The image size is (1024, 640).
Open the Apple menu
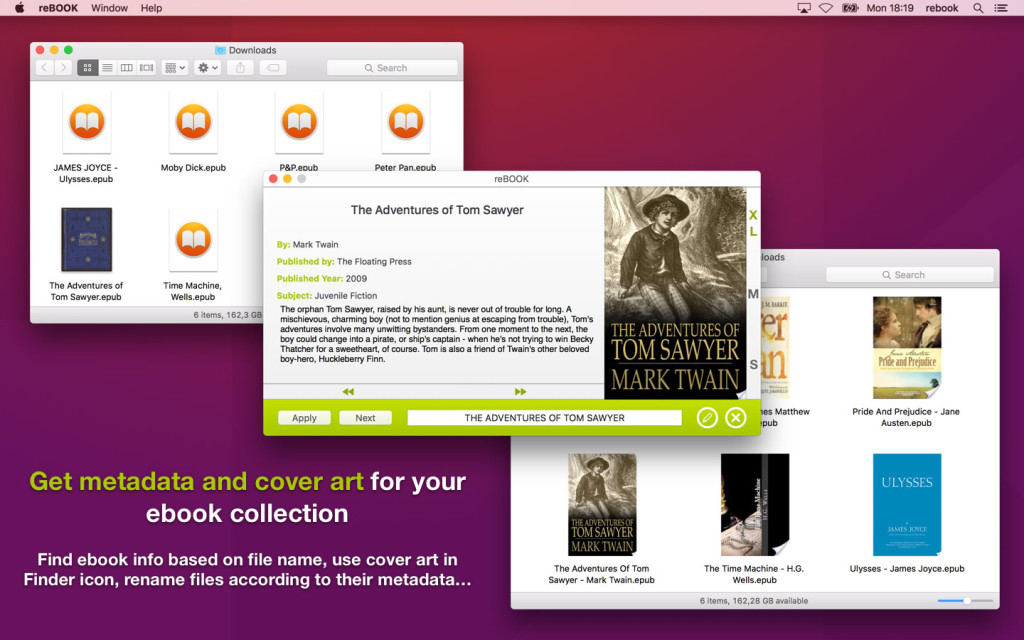click(x=20, y=8)
